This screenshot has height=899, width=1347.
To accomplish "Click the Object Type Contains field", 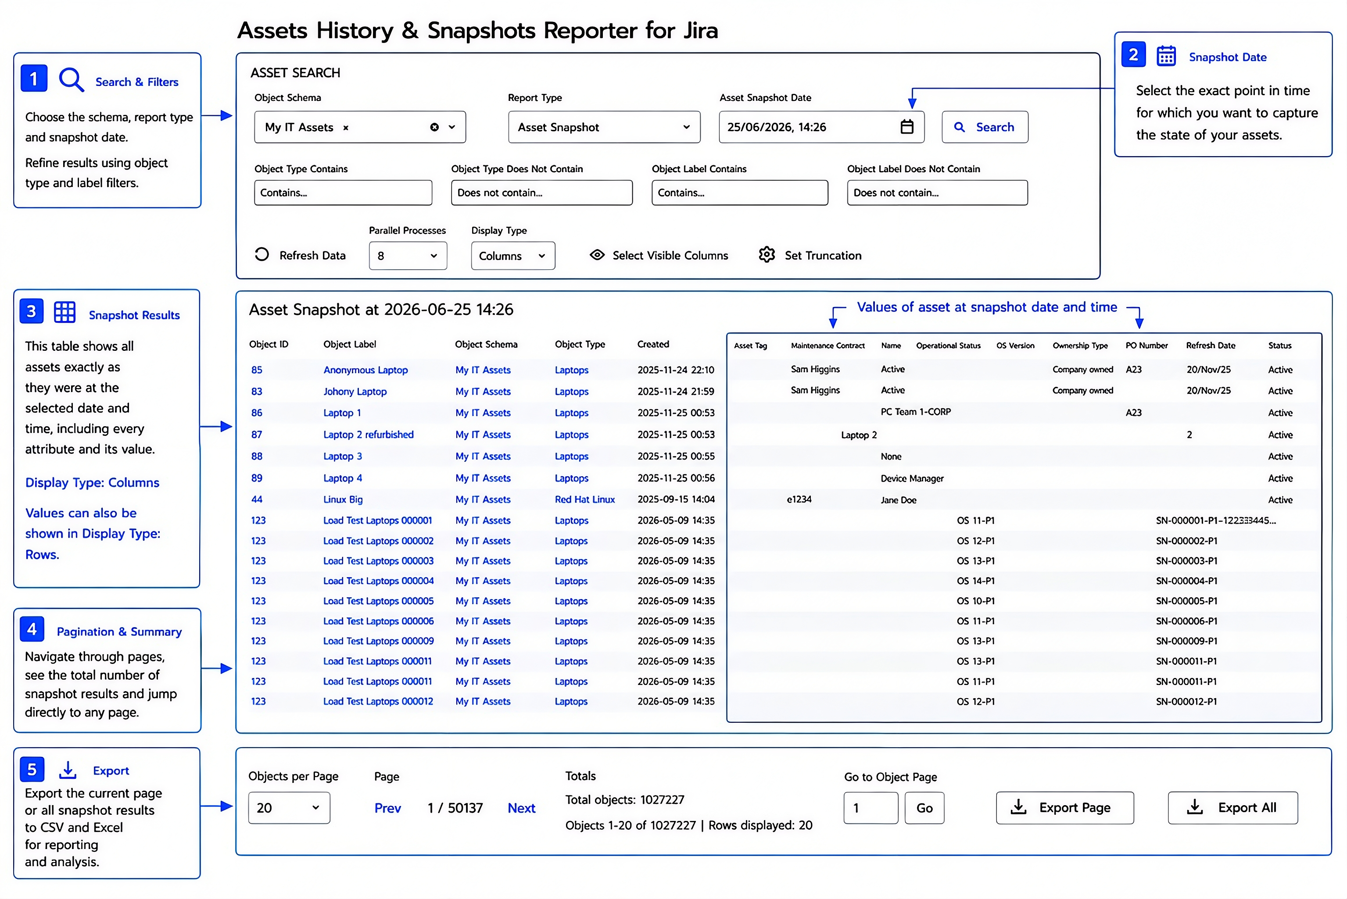I will pos(343,192).
